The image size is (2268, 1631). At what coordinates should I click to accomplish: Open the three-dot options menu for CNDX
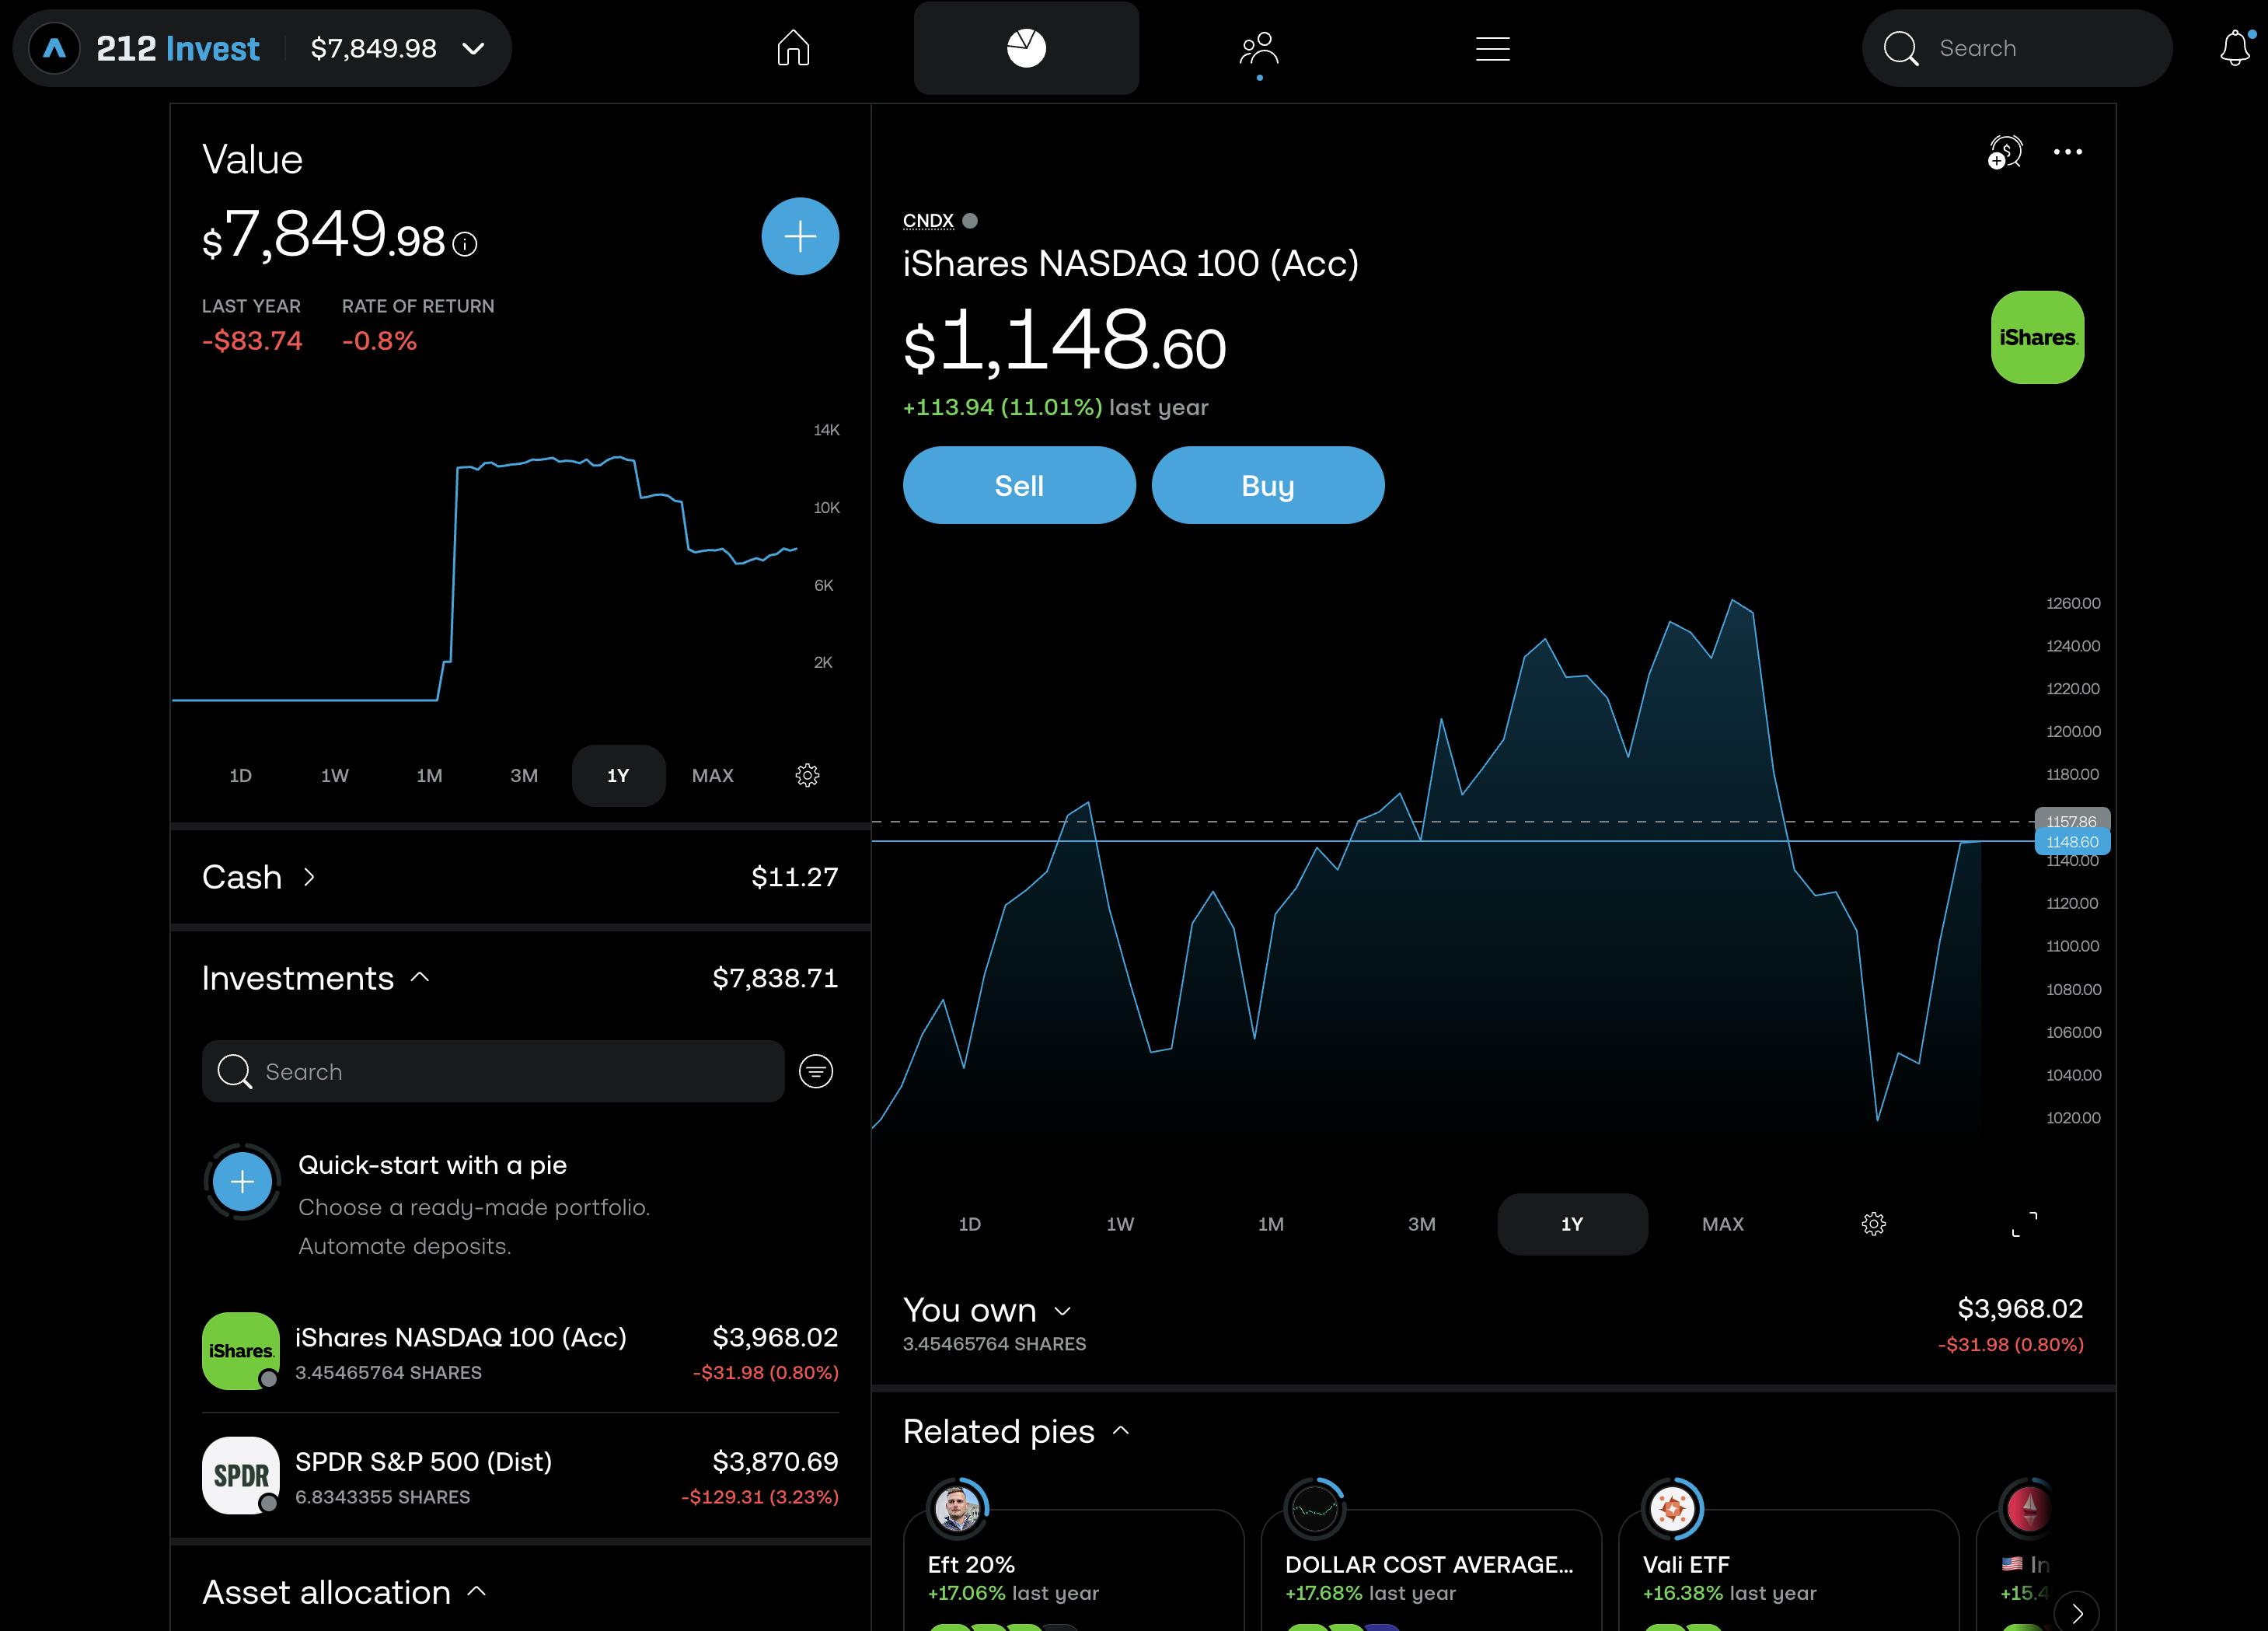[2068, 152]
